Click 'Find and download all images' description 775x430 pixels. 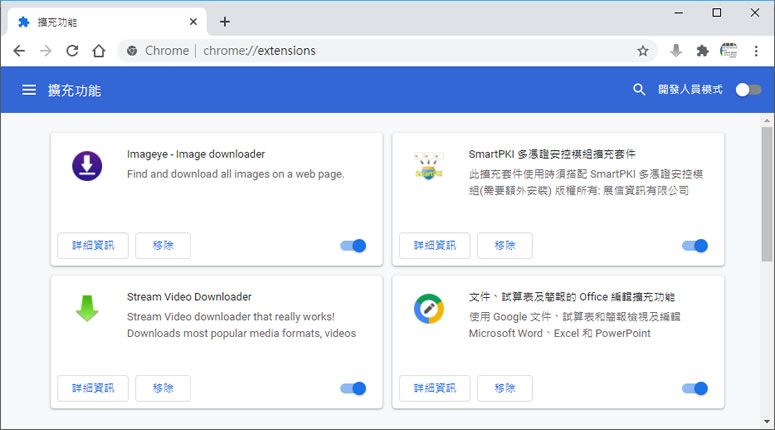(235, 174)
